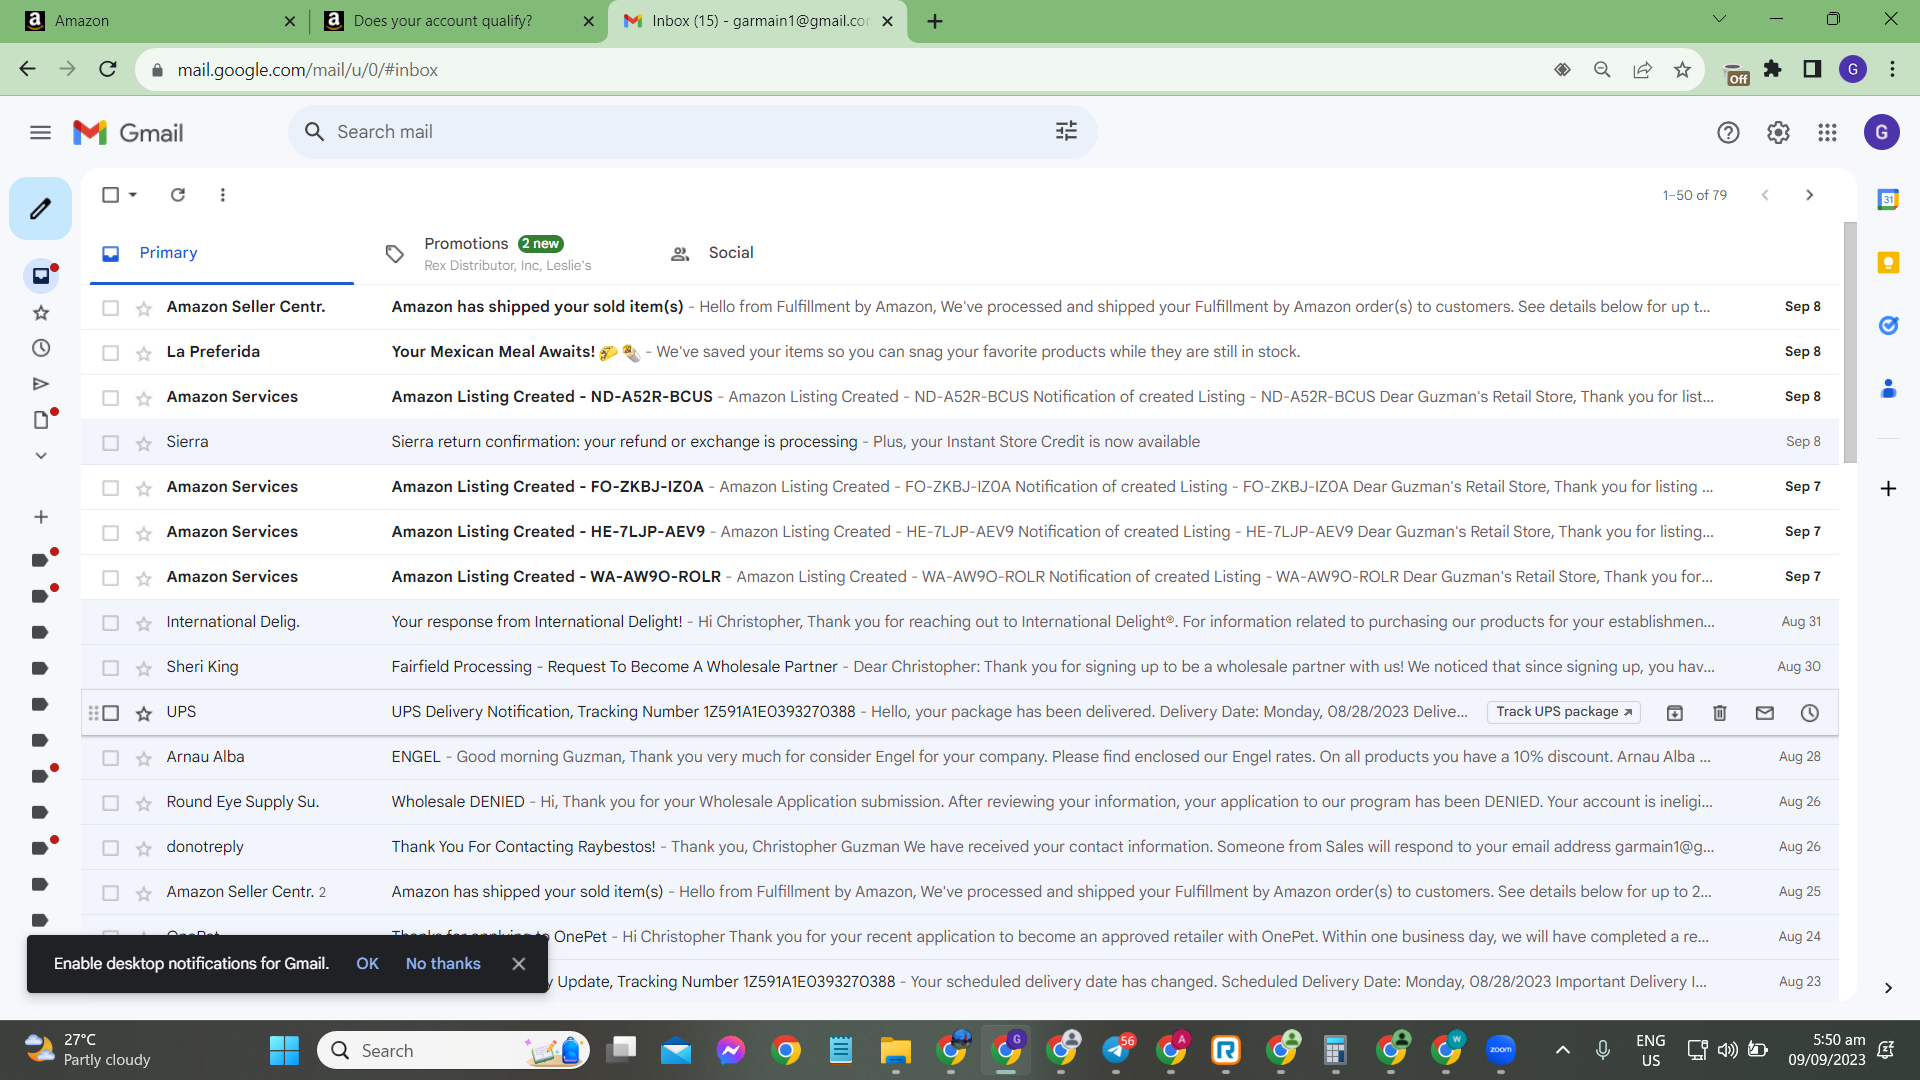The image size is (1920, 1080).
Task: Open Sent folder arrow icon in sidebar
Action: click(x=41, y=384)
